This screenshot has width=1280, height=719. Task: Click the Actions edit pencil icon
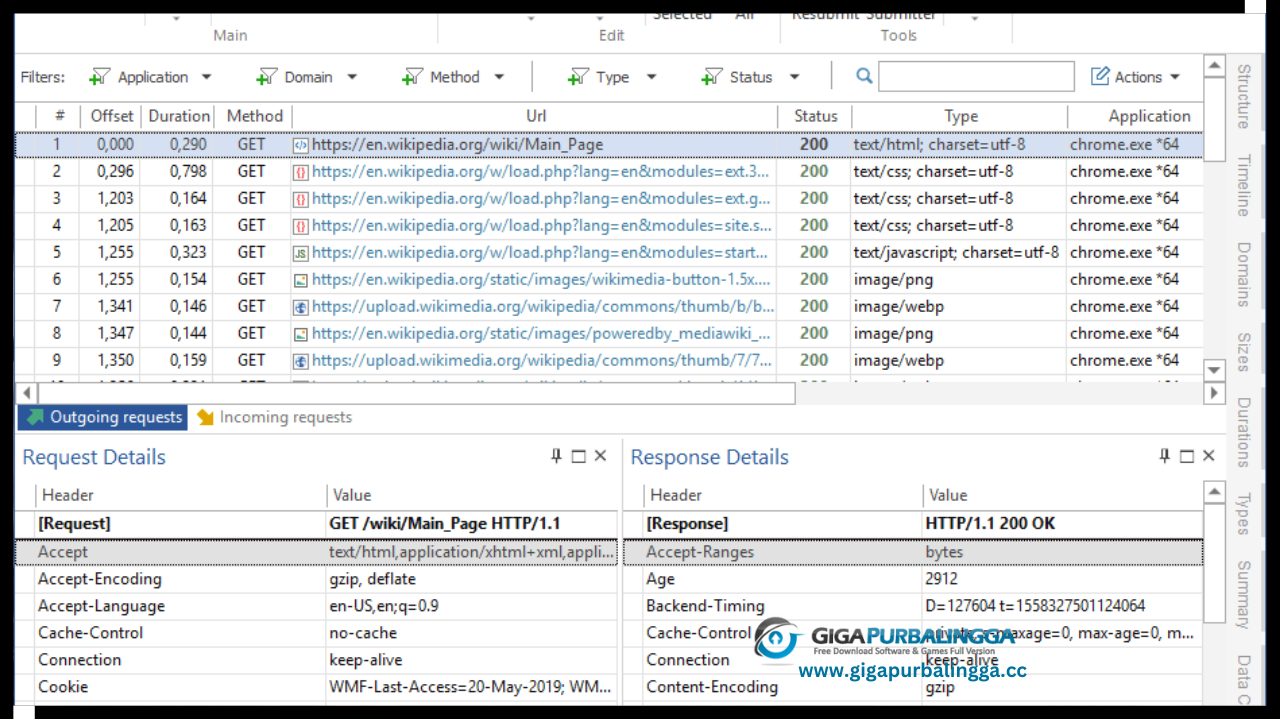pos(1100,77)
